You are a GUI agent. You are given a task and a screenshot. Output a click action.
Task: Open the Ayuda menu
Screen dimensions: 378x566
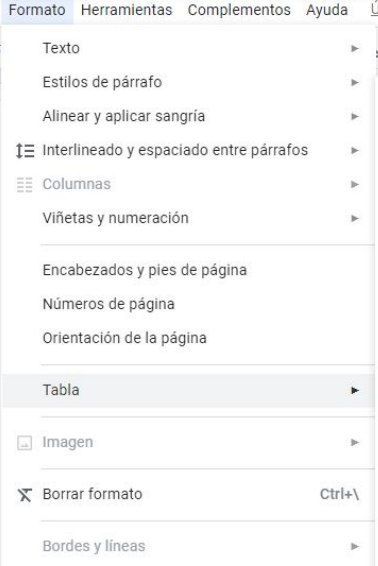tap(327, 10)
